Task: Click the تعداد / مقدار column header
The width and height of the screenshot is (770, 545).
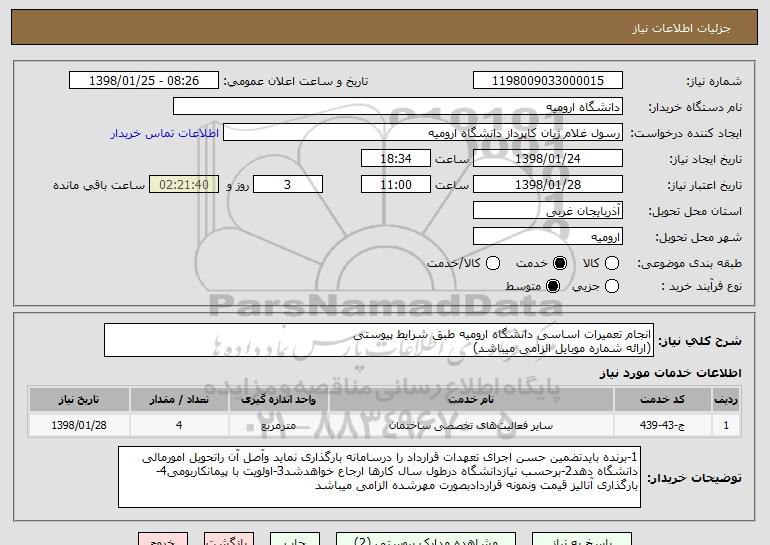Action: [x=179, y=400]
